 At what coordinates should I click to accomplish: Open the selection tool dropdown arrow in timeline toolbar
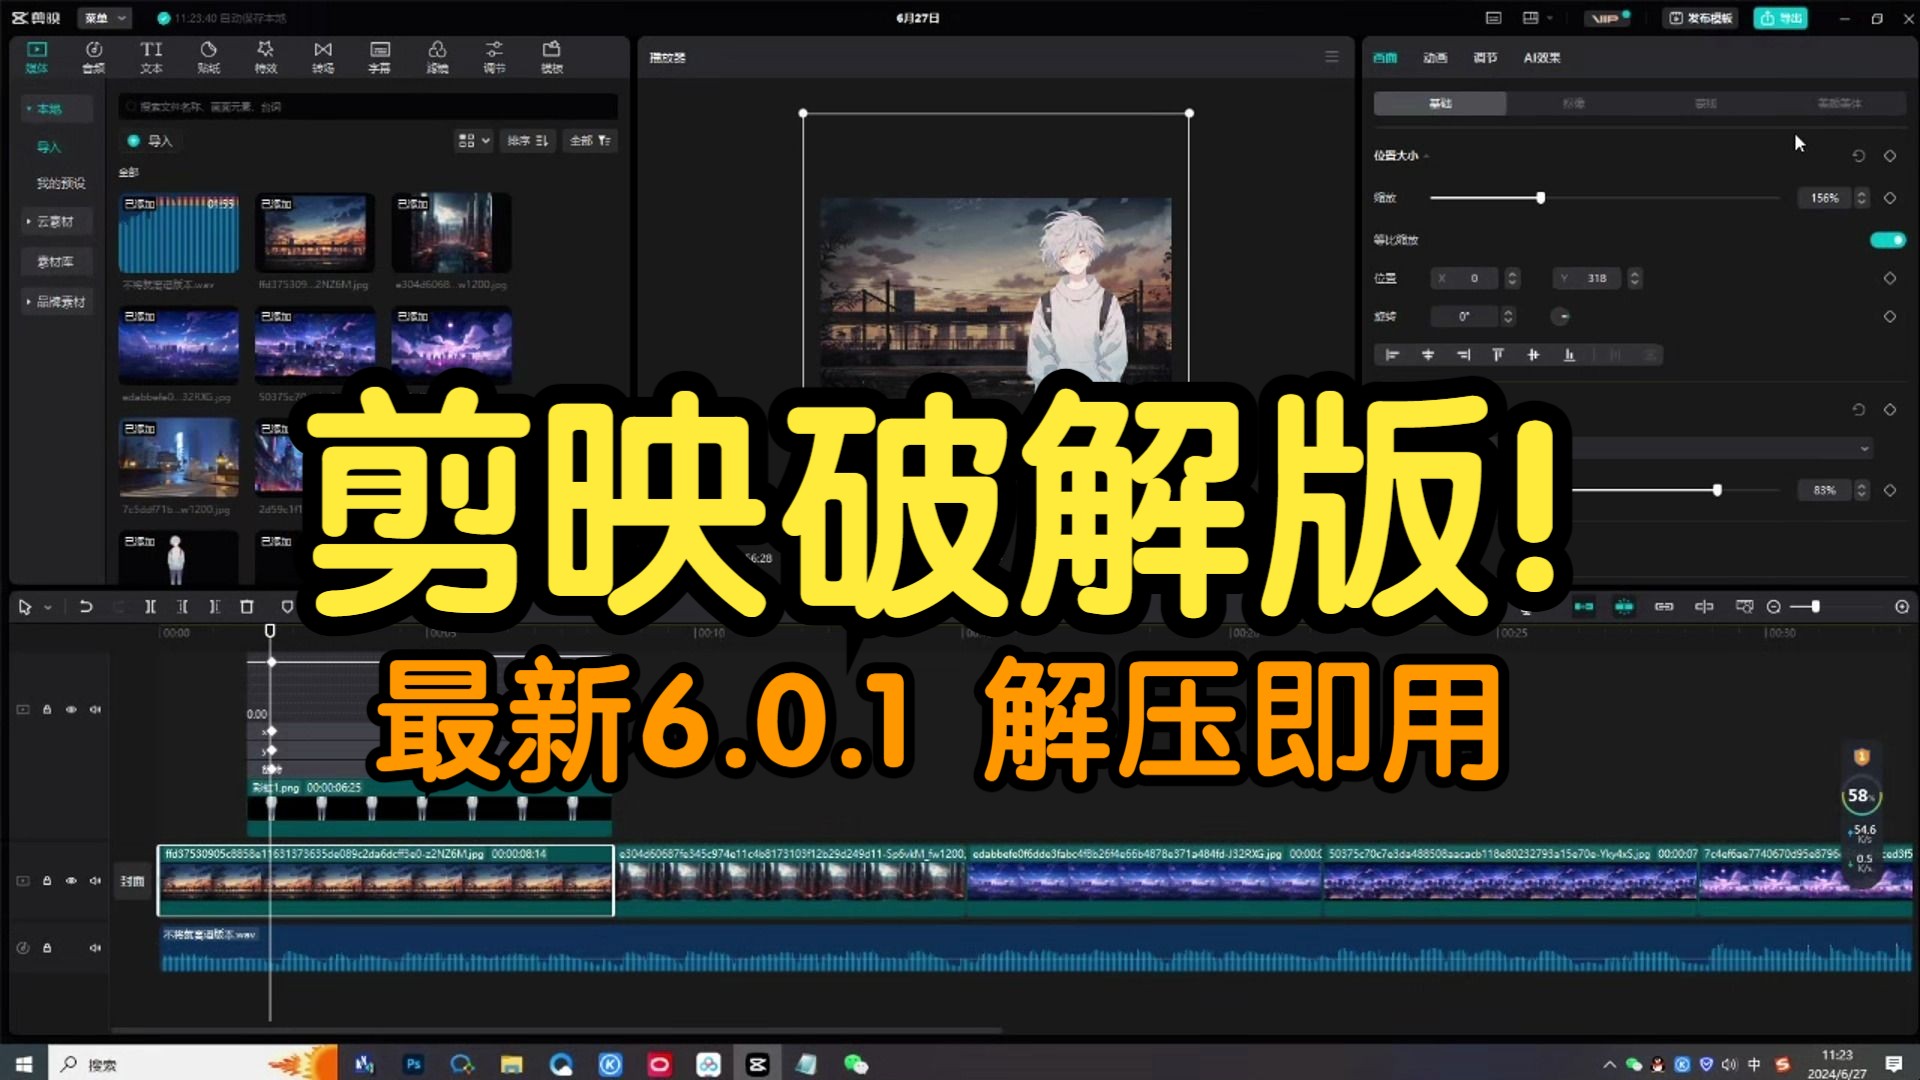[x=48, y=607]
